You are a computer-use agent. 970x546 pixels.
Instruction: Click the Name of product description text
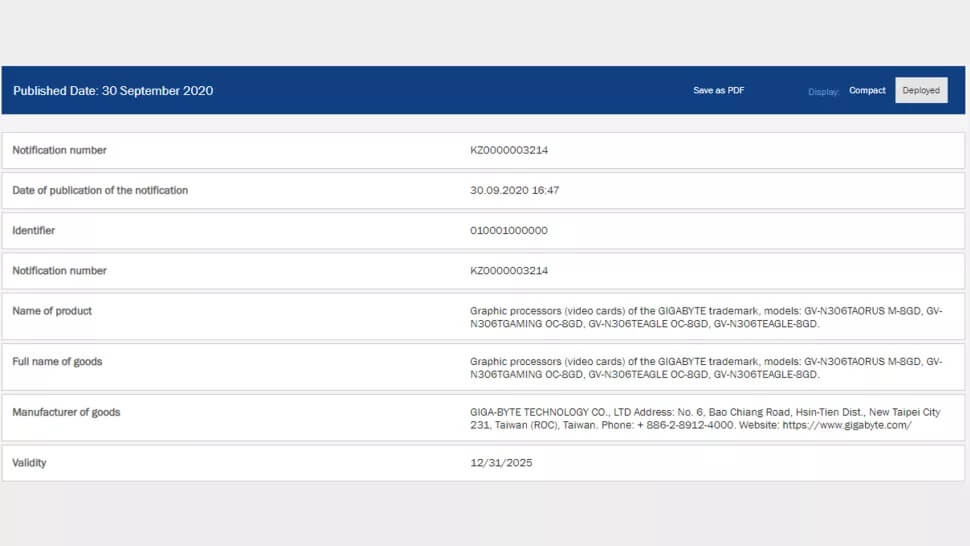[706, 317]
